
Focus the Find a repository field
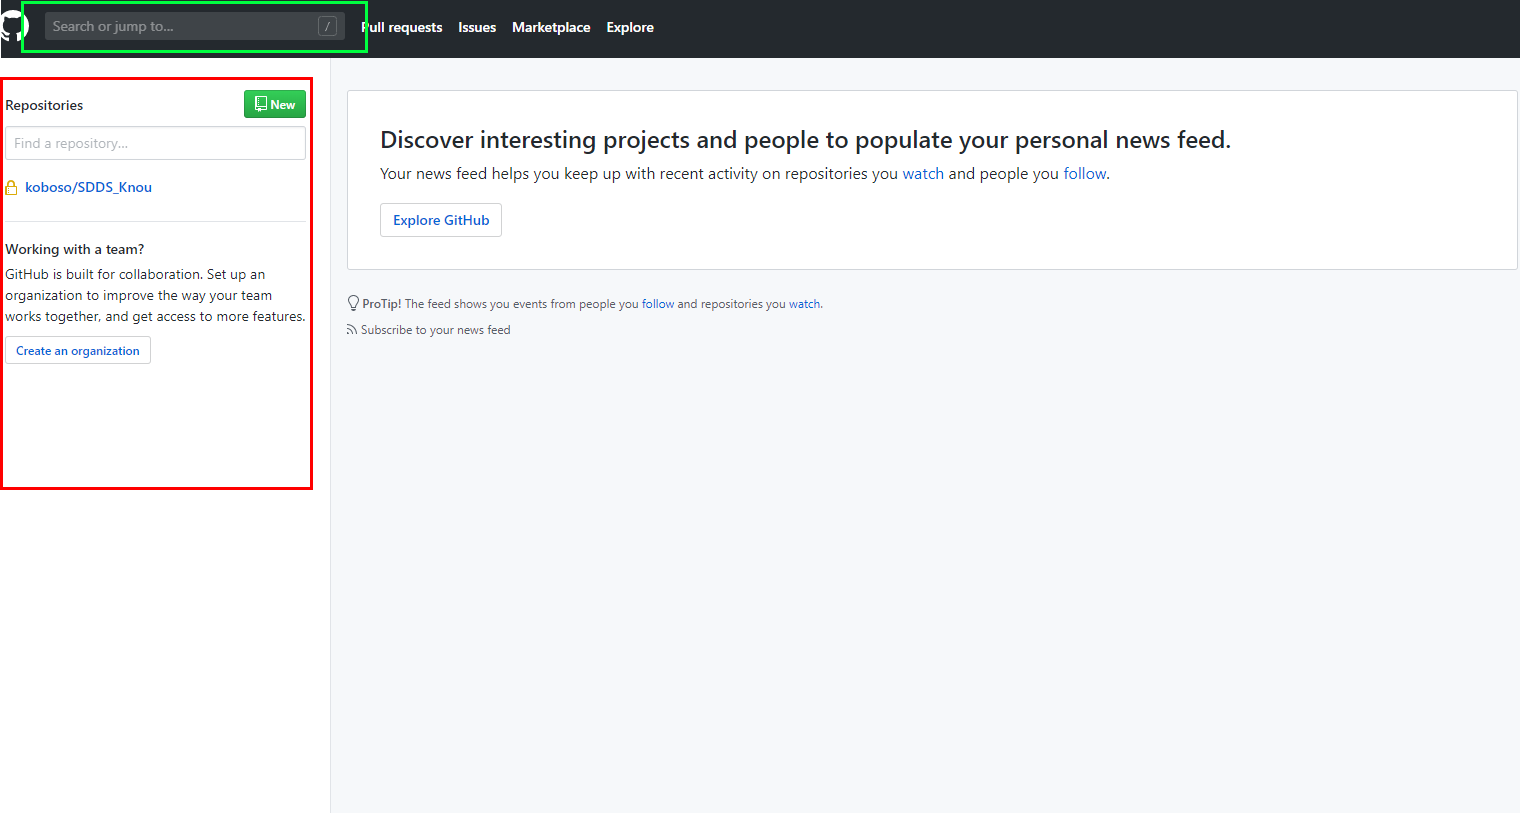coord(155,143)
